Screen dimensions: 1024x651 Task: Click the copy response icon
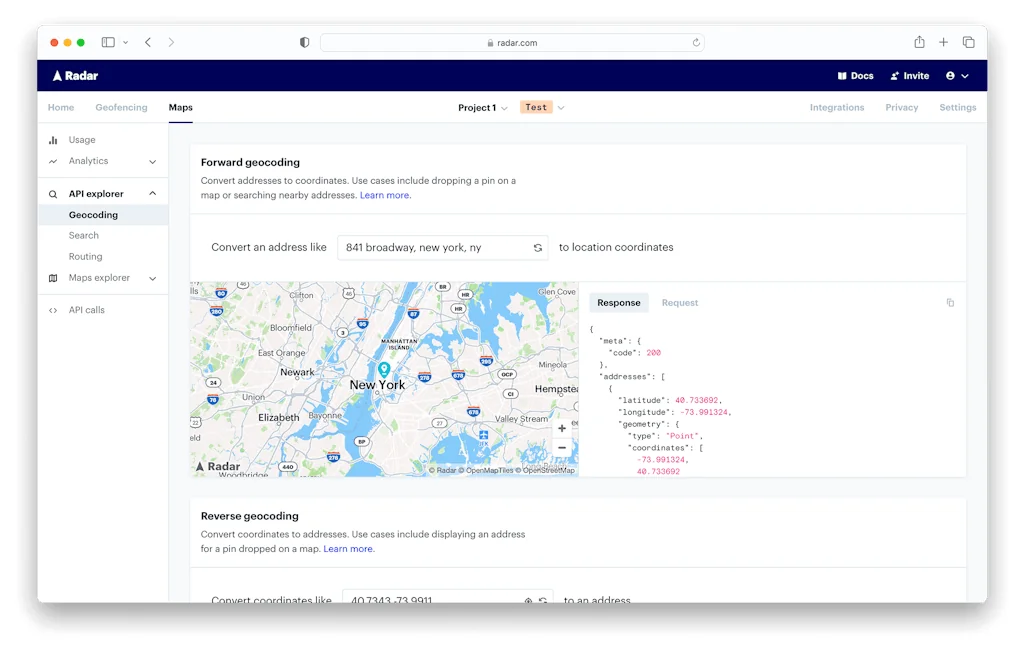click(950, 303)
